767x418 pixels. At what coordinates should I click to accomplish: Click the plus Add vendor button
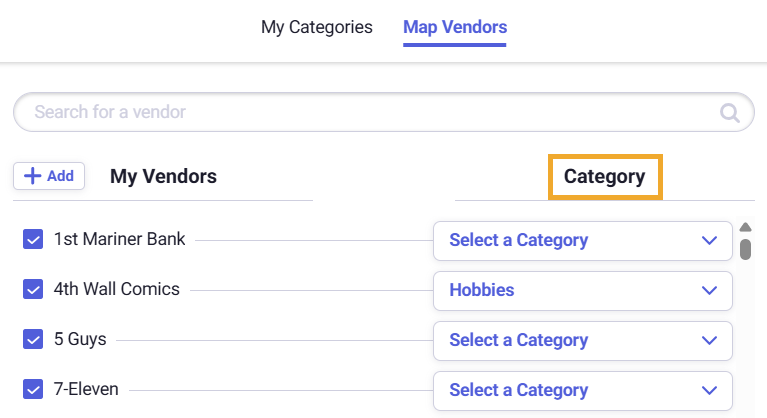click(x=49, y=176)
